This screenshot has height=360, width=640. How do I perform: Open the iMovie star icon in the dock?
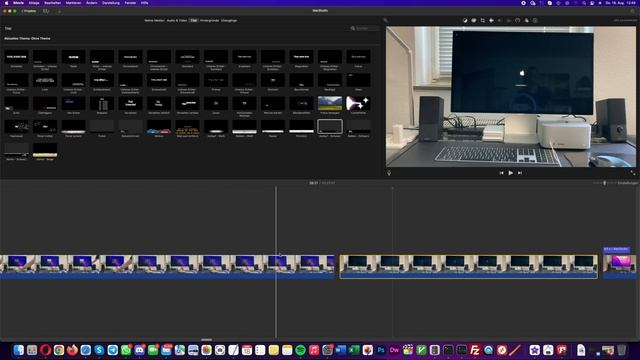(535, 350)
